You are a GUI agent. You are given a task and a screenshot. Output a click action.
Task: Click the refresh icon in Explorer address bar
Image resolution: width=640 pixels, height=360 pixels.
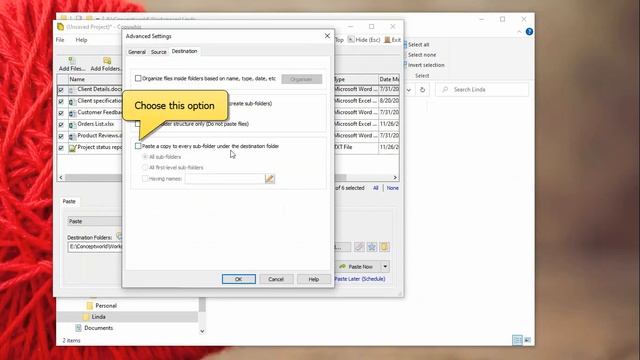click(x=422, y=89)
